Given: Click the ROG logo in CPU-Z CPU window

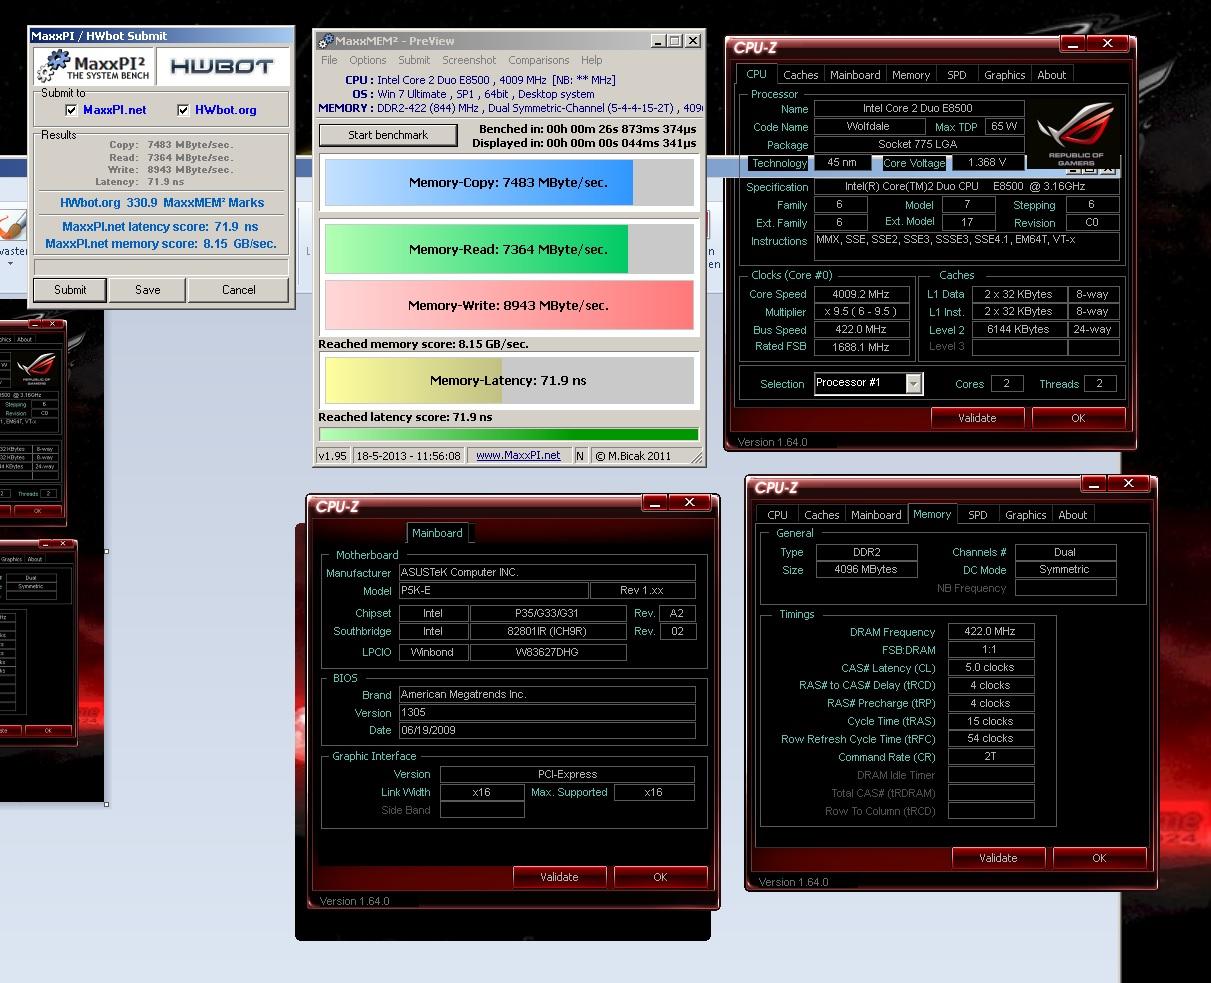Looking at the screenshot, I should (1075, 135).
